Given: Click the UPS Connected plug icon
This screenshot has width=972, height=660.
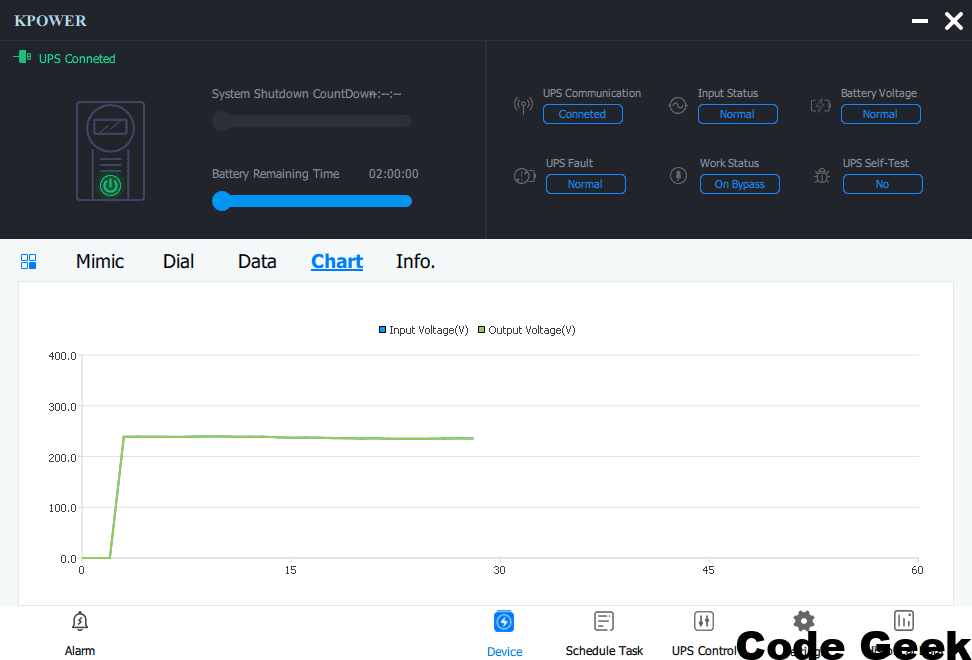Looking at the screenshot, I should point(22,57).
